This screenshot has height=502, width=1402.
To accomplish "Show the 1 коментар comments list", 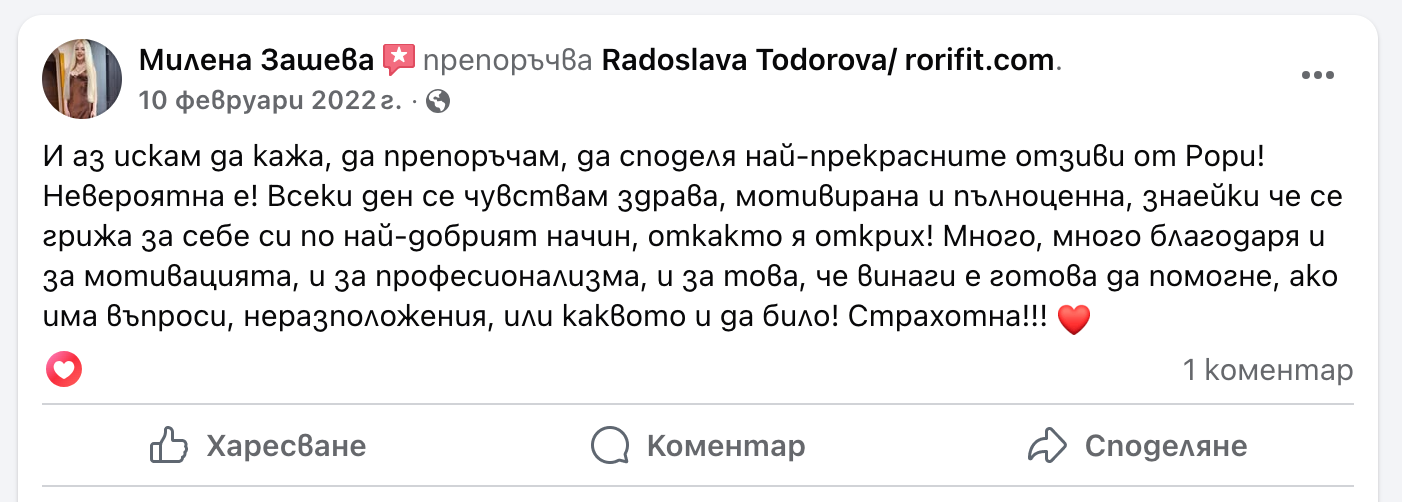I will coord(1267,371).
